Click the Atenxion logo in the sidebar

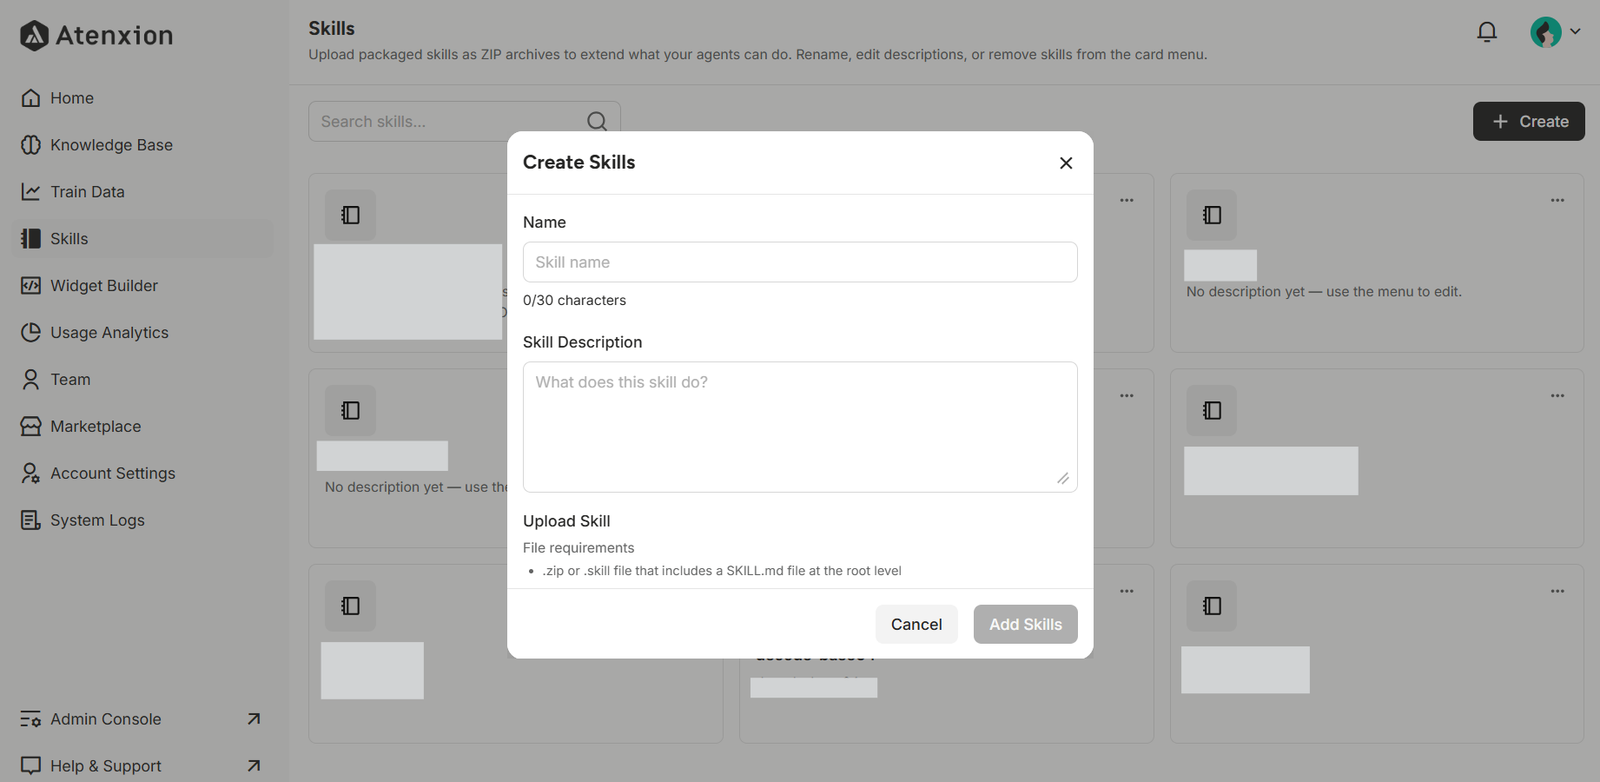(x=96, y=36)
